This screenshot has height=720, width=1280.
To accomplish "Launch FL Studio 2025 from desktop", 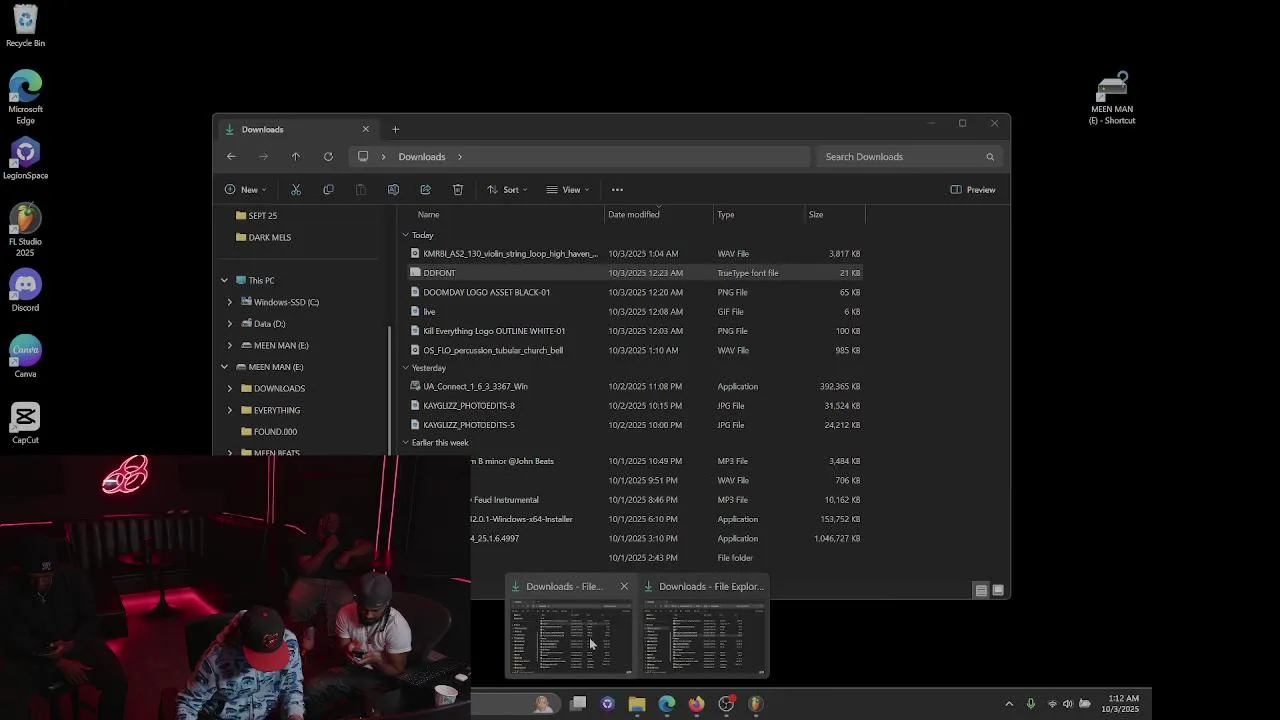I will coord(25,230).
